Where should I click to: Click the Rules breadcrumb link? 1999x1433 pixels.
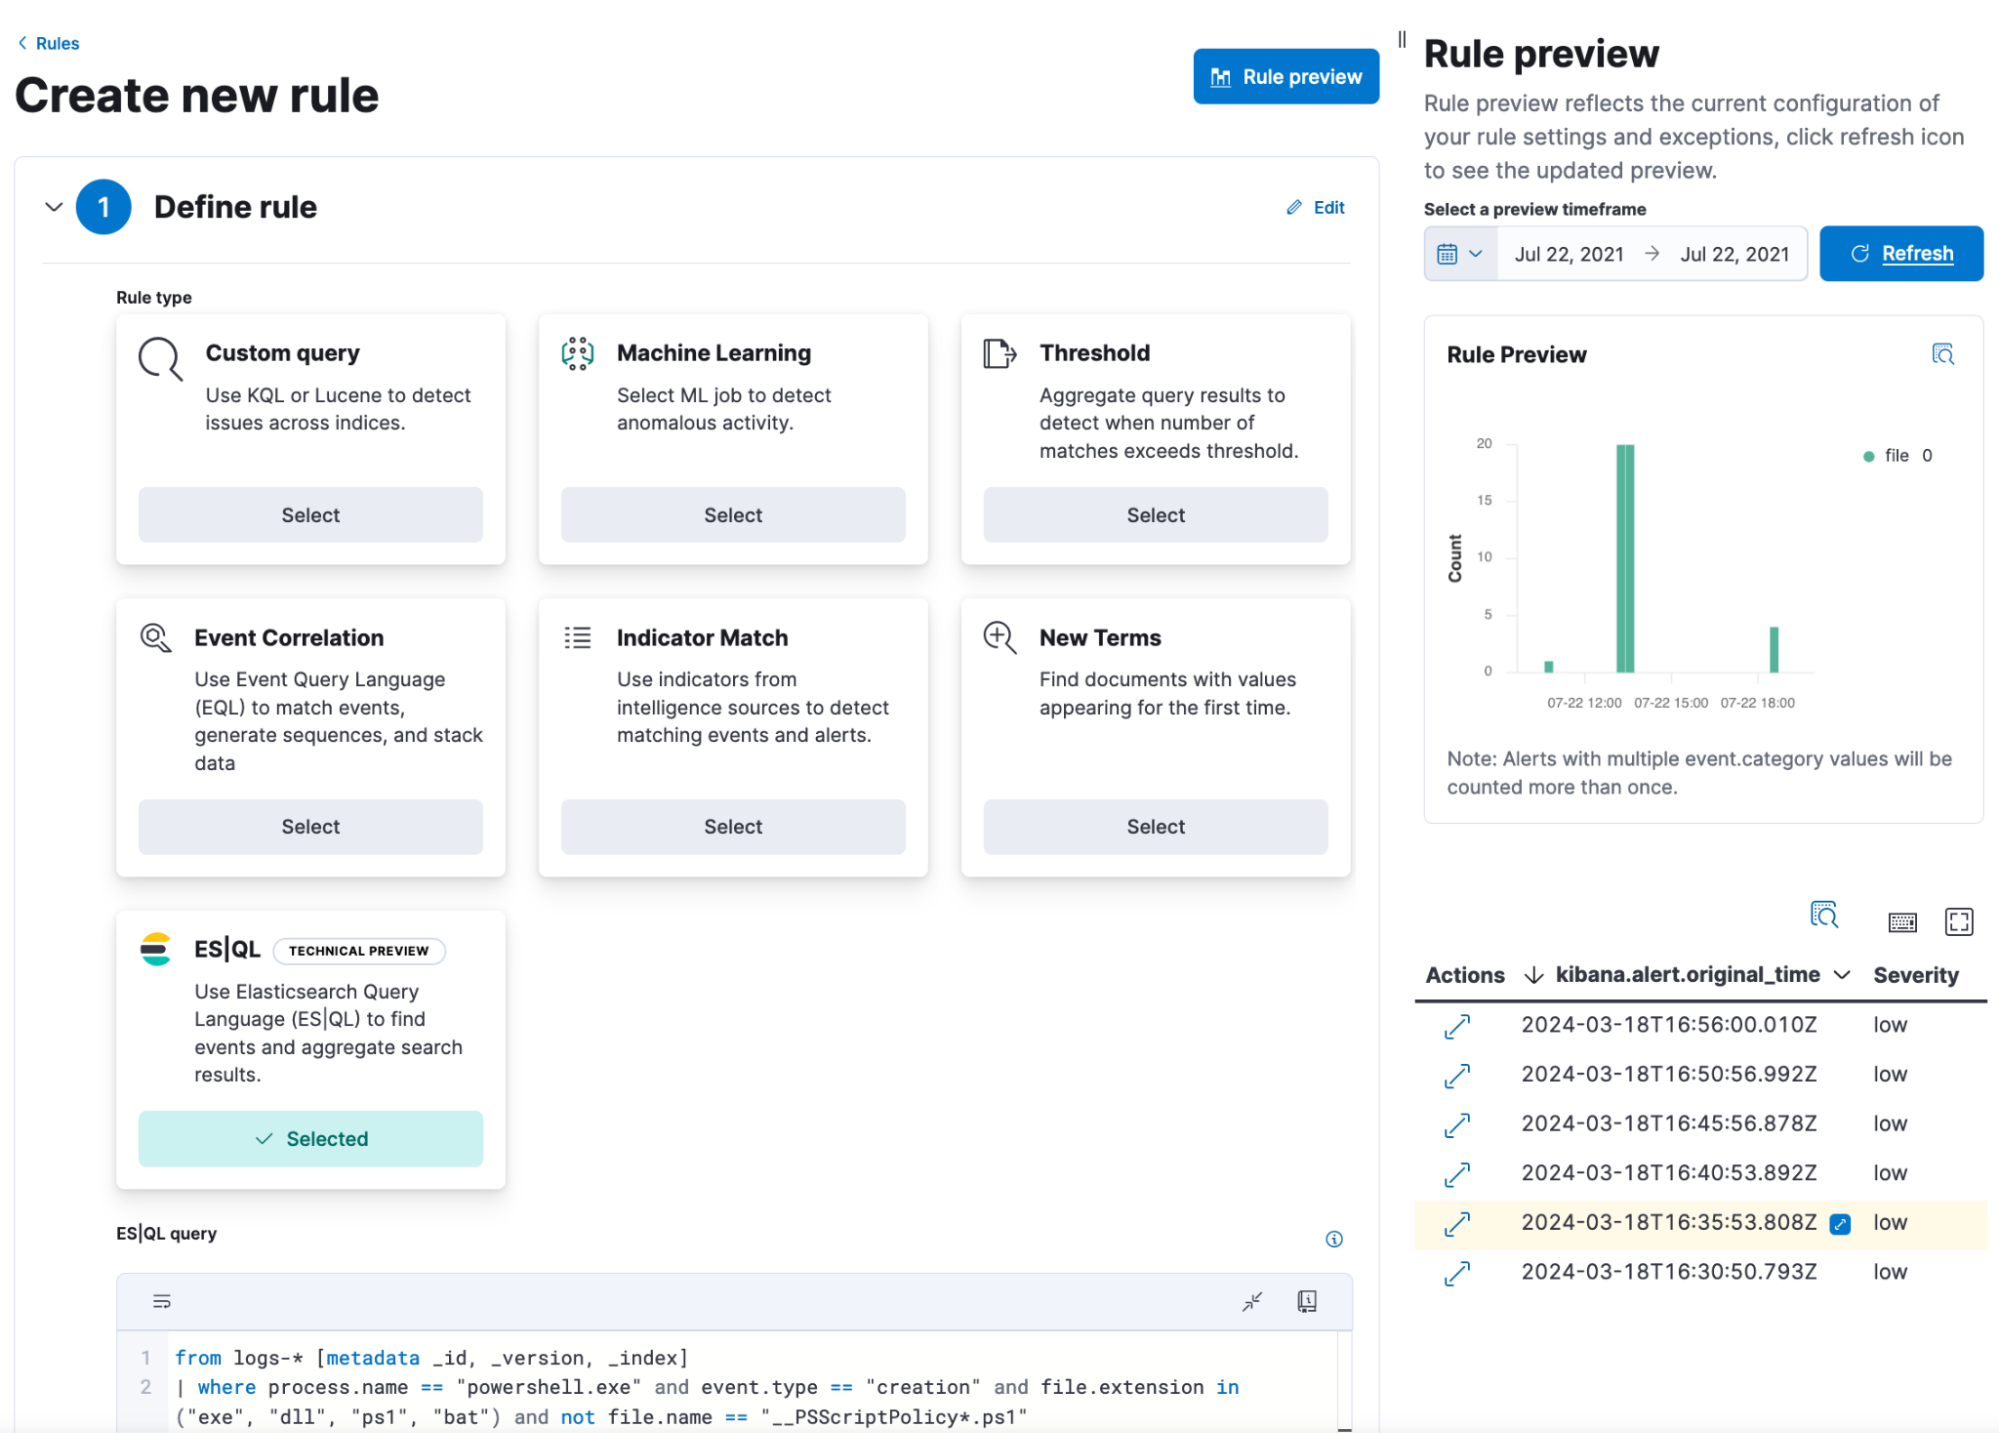tap(56, 42)
